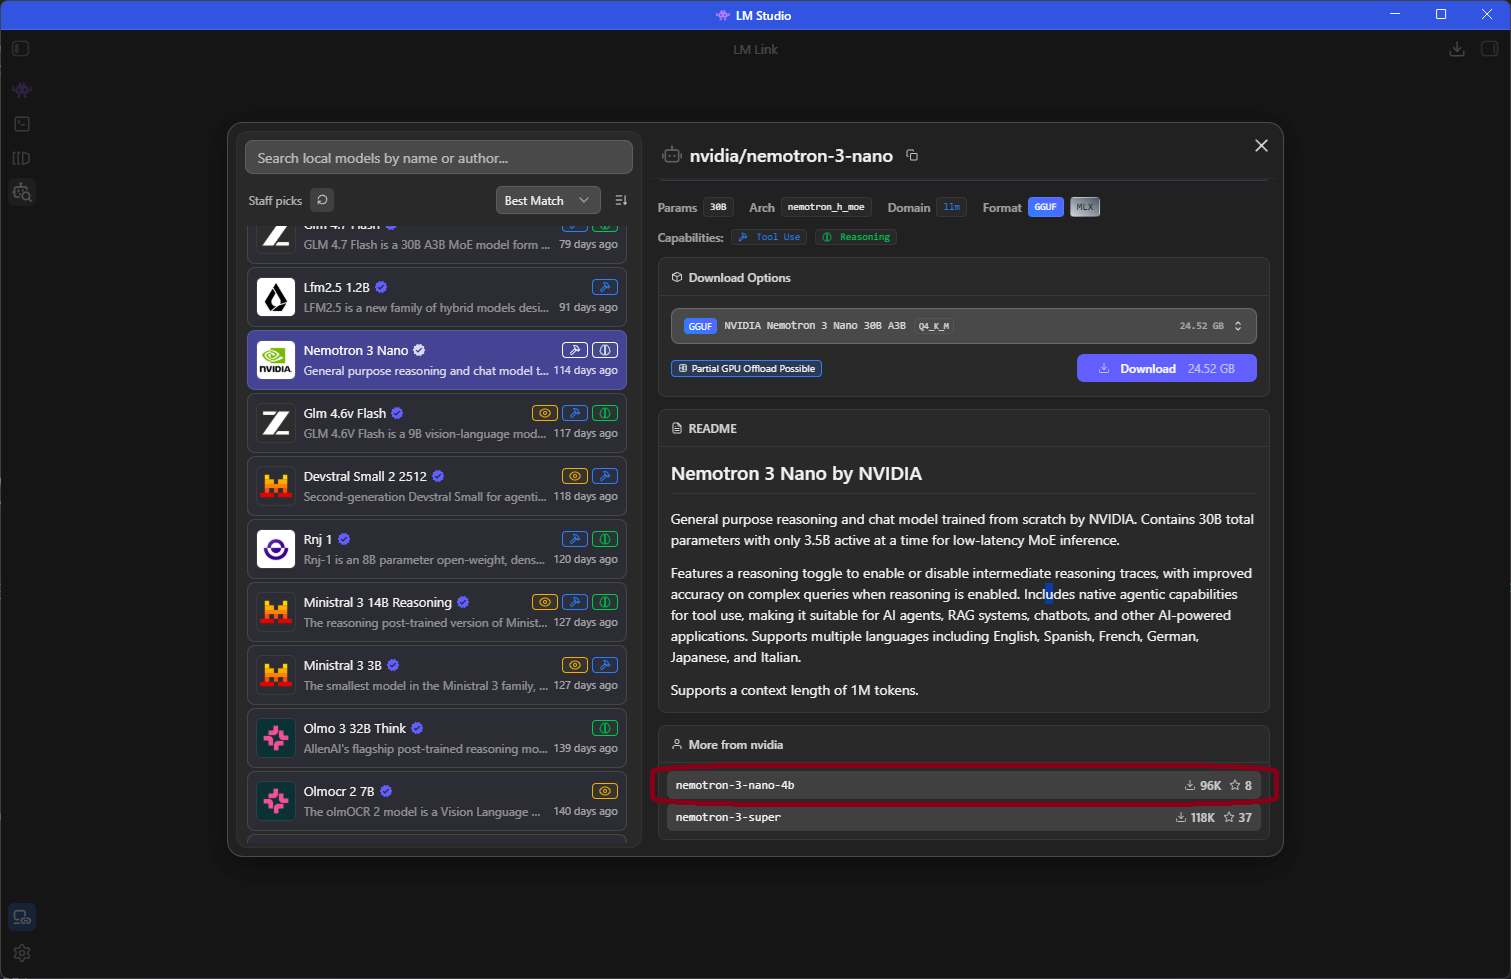1511x979 pixels.
Task: Open the downloads icon in the top-right header
Action: pyautogui.click(x=1457, y=49)
